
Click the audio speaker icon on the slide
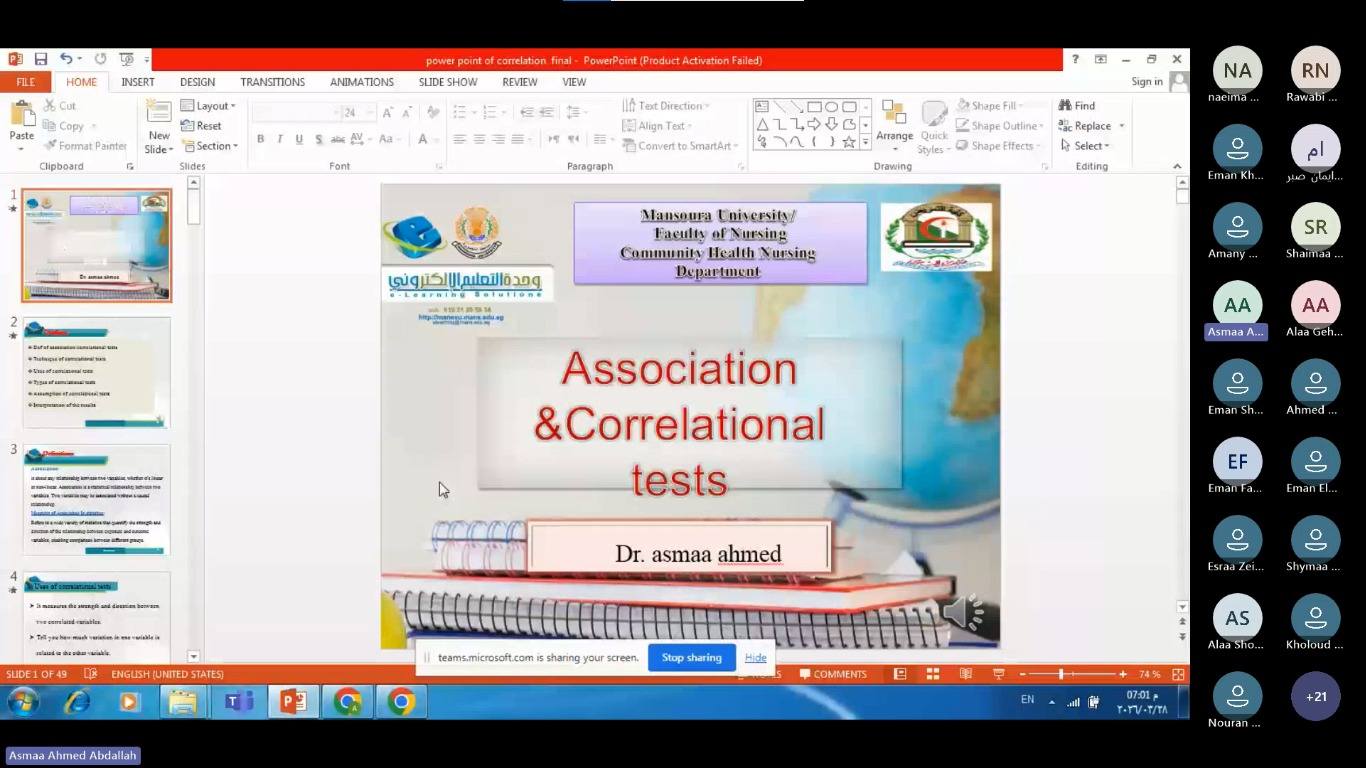click(x=963, y=613)
